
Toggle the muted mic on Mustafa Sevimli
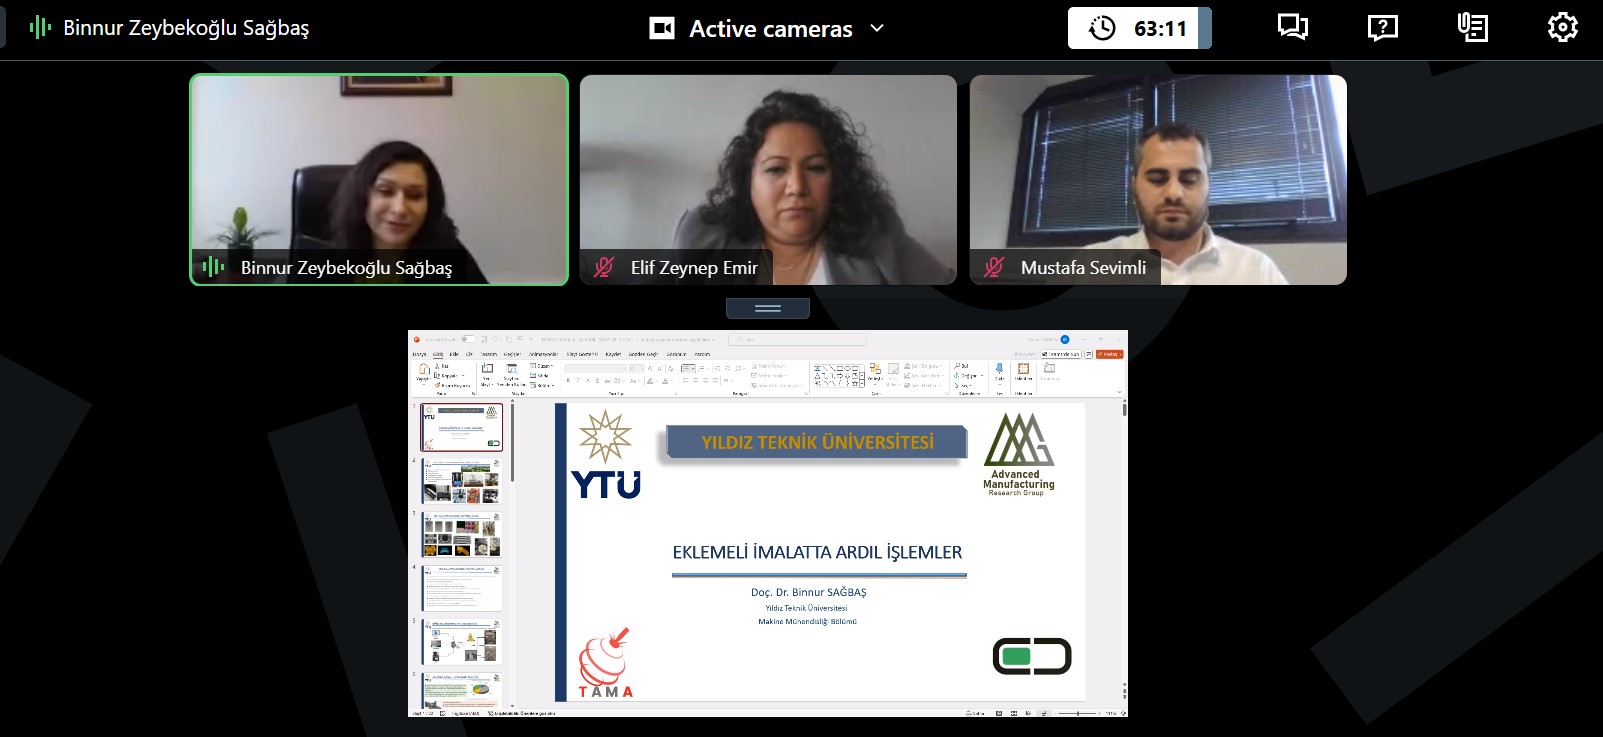click(x=993, y=267)
